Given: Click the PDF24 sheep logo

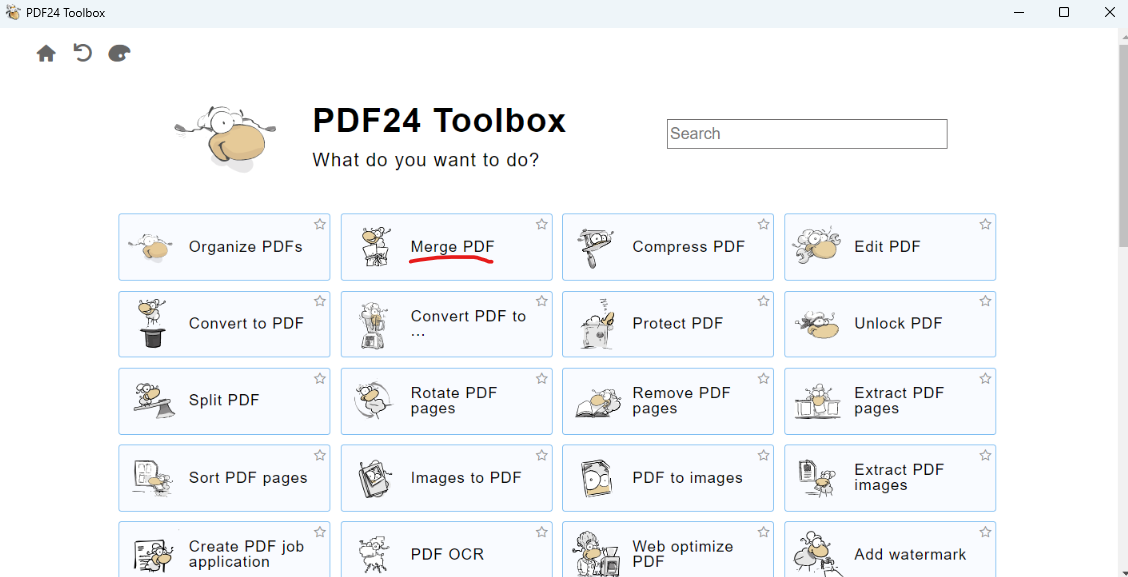Looking at the screenshot, I should tap(225, 137).
